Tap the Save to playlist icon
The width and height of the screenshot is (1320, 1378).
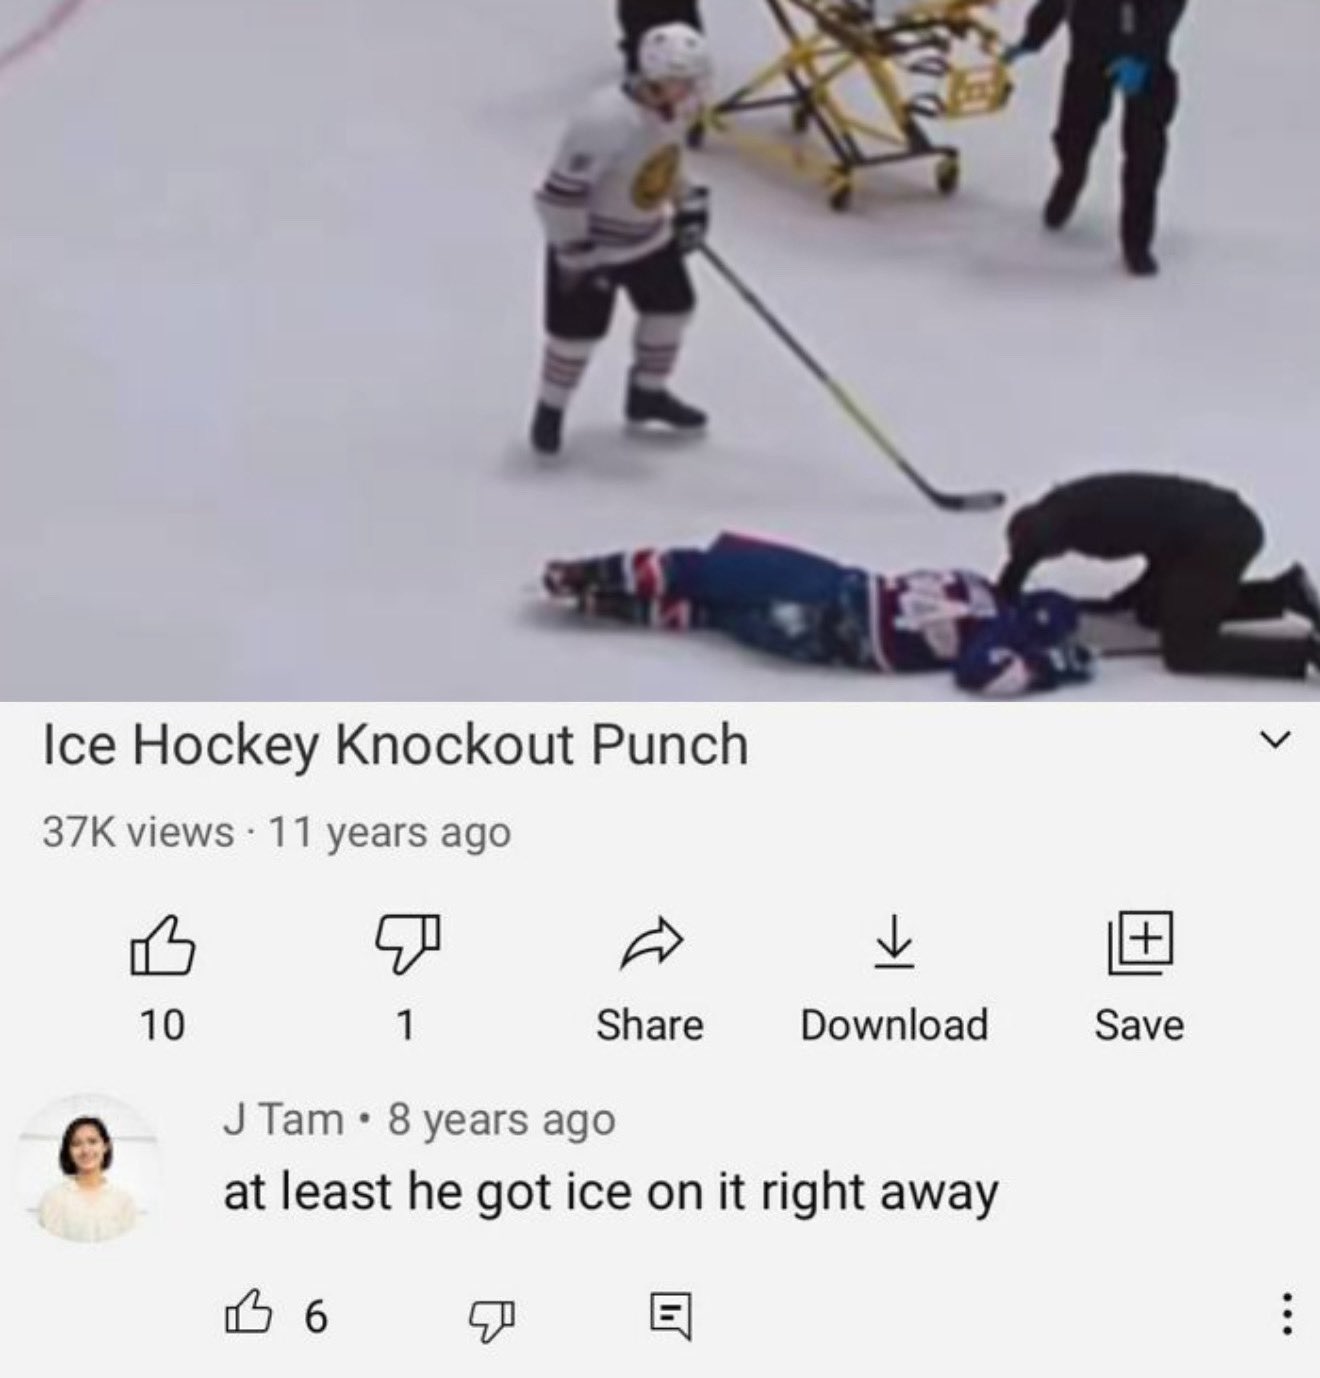pyautogui.click(x=1139, y=944)
